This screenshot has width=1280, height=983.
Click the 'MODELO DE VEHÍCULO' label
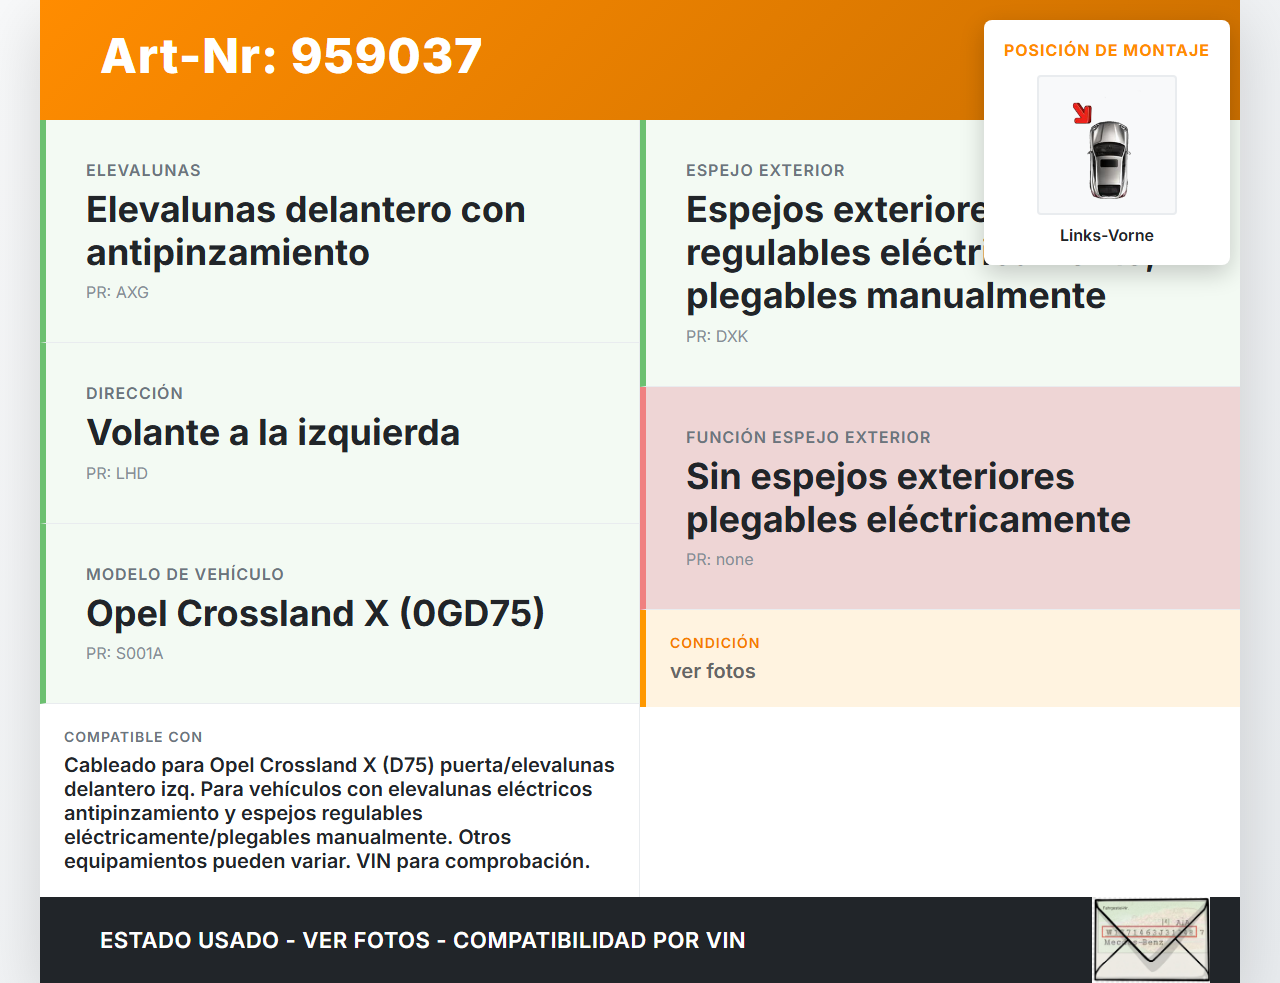coord(185,575)
